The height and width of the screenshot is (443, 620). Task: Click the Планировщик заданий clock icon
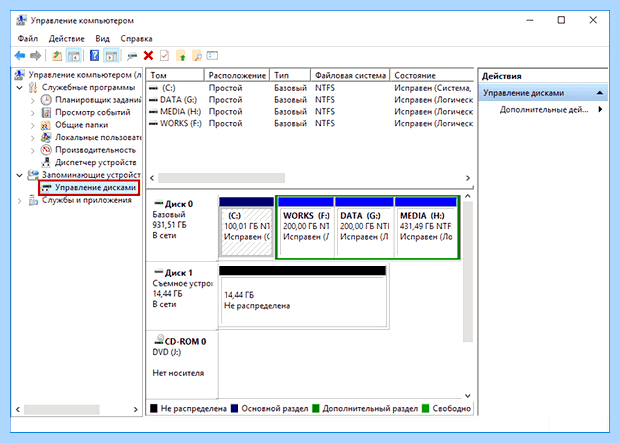click(46, 100)
